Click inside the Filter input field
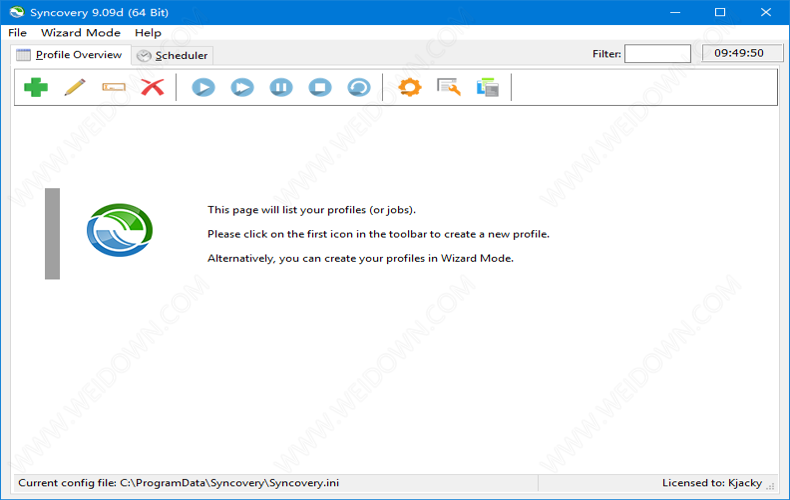Image resolution: width=790 pixels, height=500 pixels. pos(657,53)
